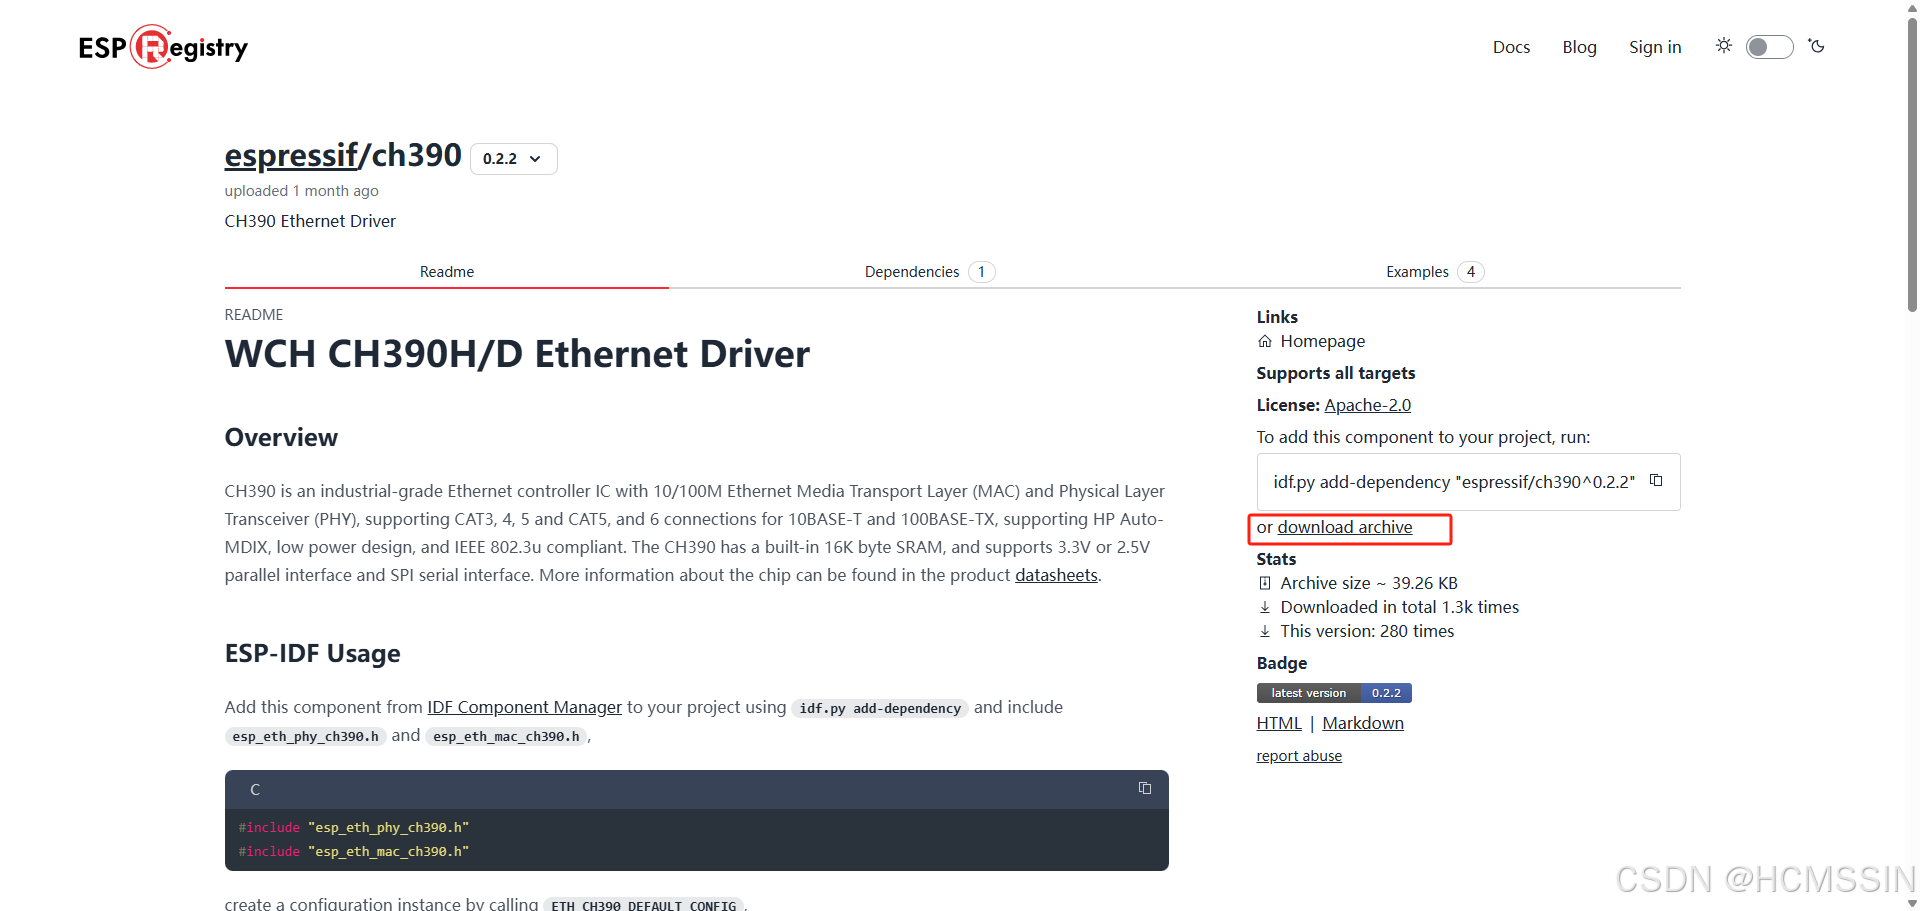
Task: Click the Supports all targets text
Action: [x=1336, y=373]
